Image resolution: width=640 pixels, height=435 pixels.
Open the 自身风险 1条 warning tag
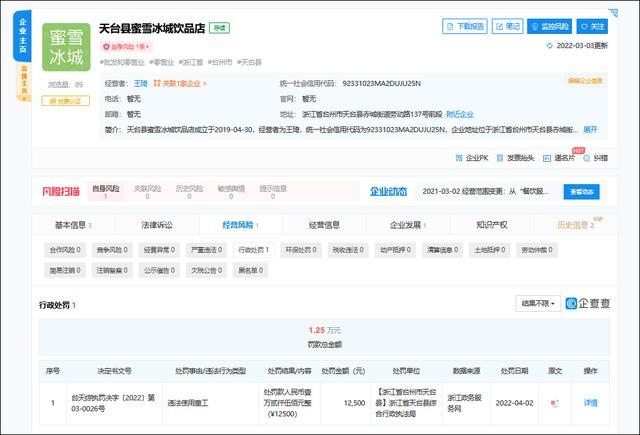coord(126,47)
